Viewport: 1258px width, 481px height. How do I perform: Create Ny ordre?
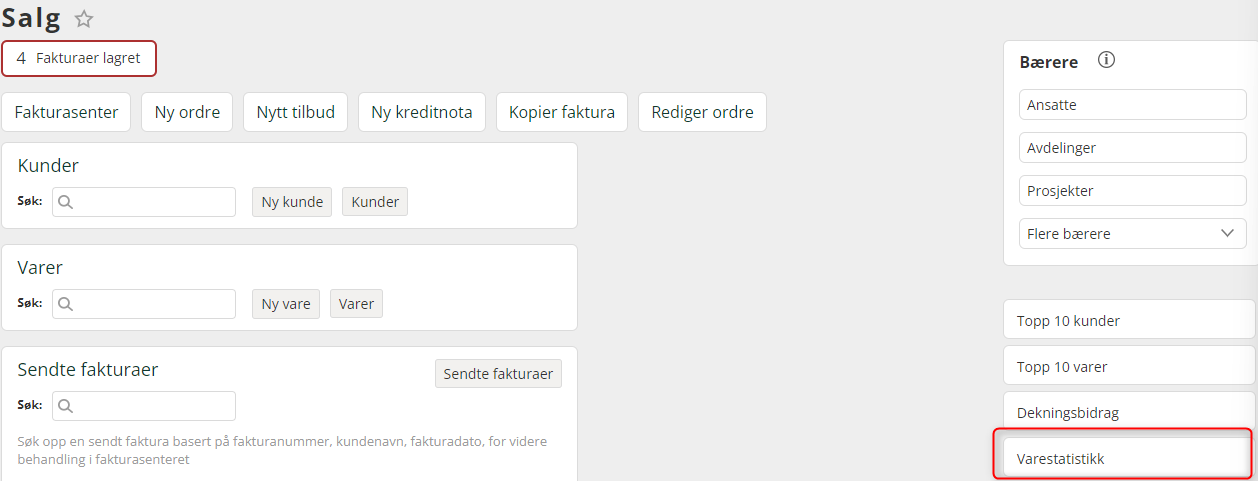tap(187, 112)
